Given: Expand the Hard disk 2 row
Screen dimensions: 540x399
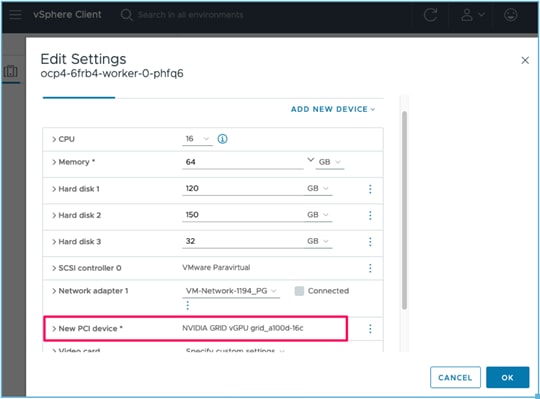Looking at the screenshot, I should 54,215.
